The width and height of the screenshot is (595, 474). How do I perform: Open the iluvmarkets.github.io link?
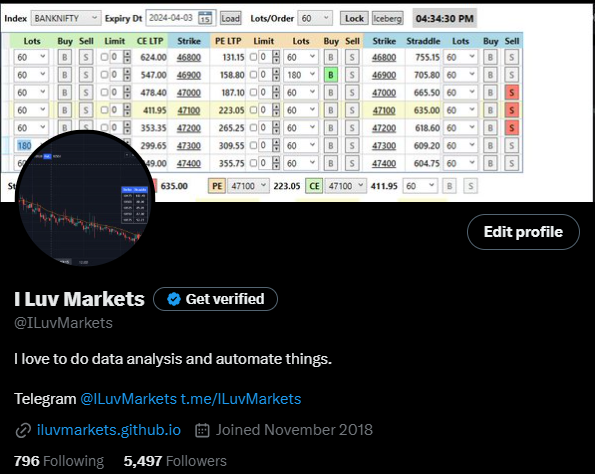(109, 430)
